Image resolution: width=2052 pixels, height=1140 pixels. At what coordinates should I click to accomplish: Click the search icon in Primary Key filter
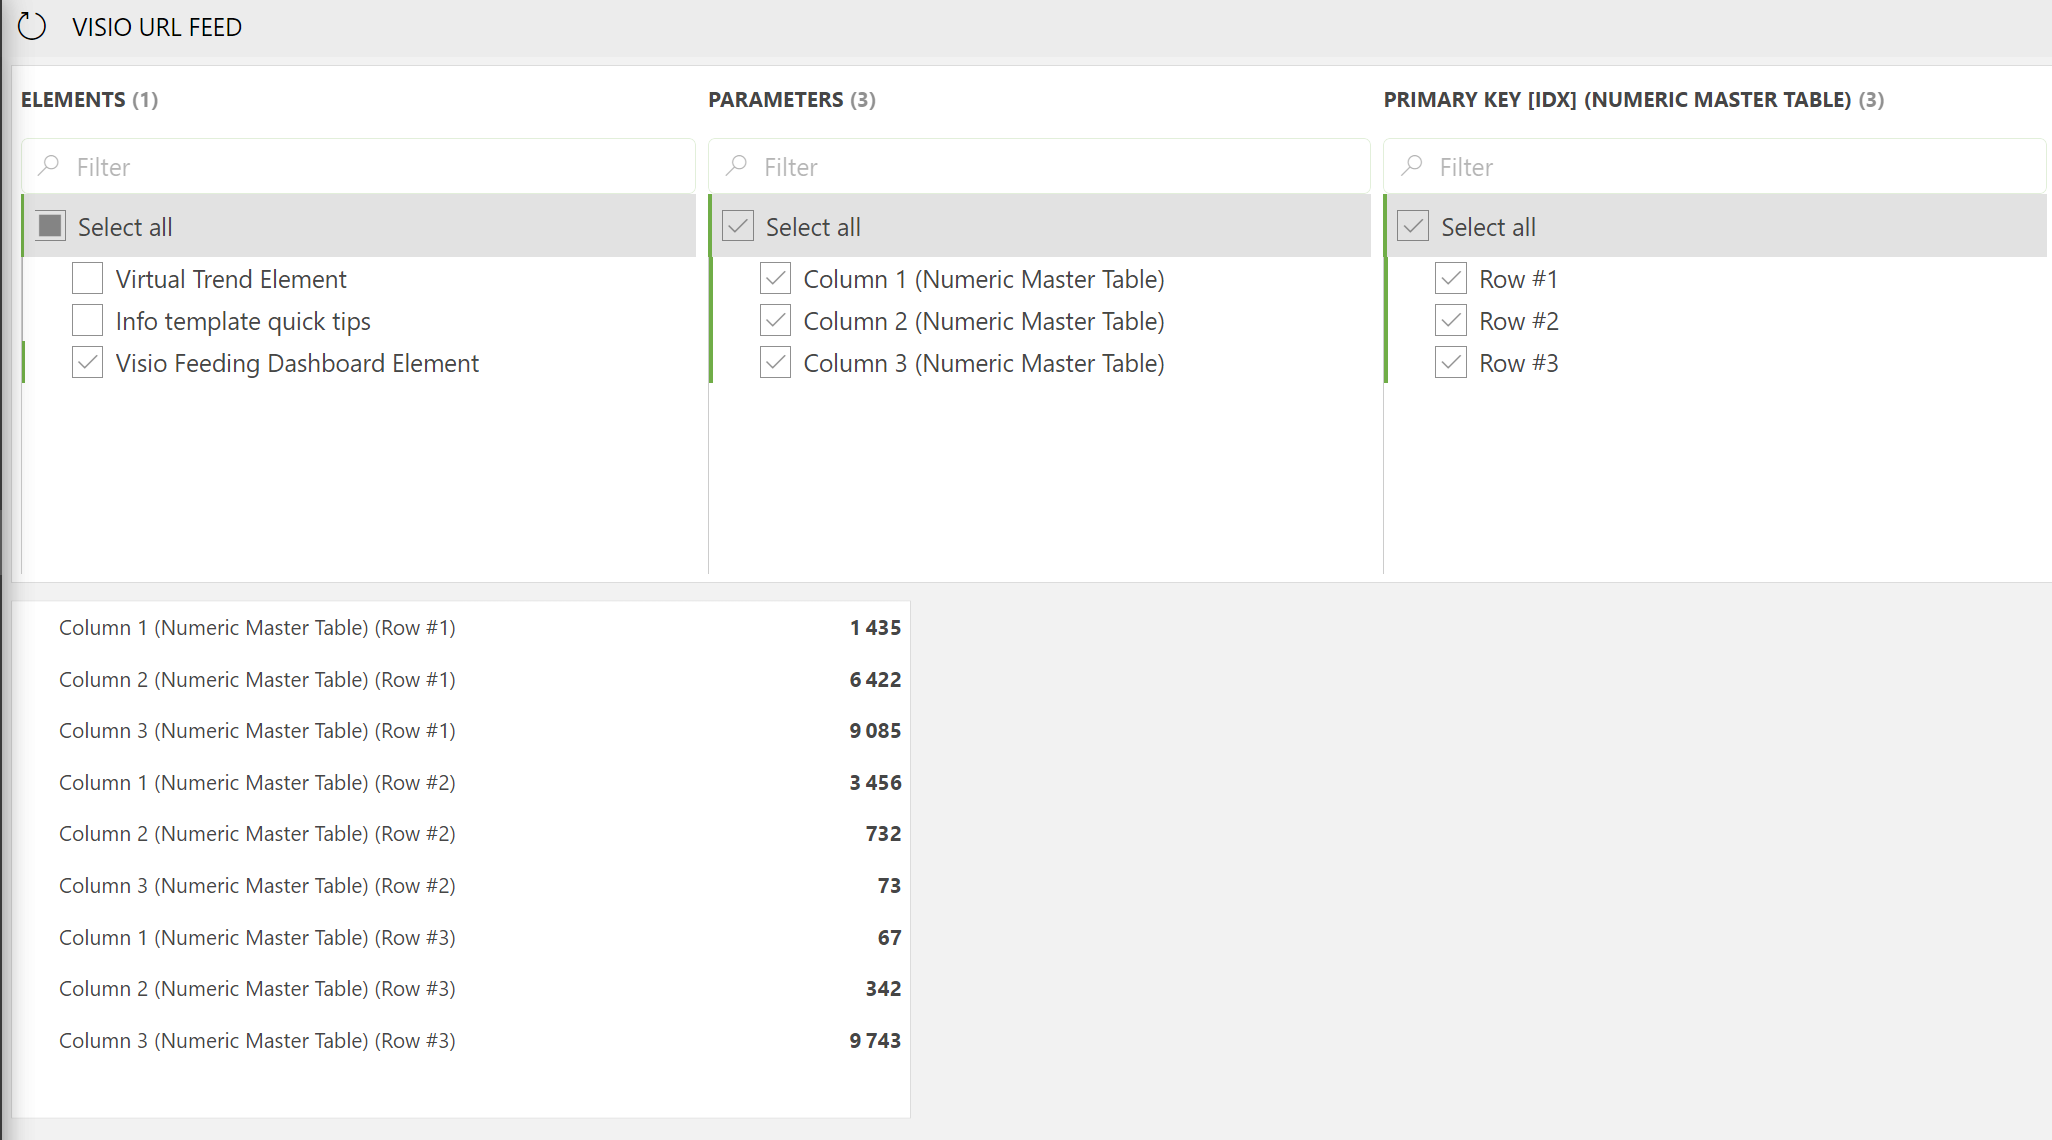click(1411, 166)
